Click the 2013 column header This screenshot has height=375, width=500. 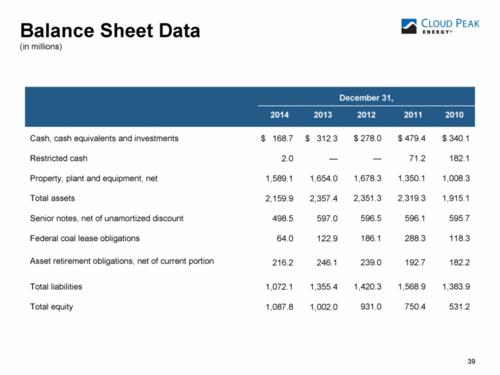(323, 115)
